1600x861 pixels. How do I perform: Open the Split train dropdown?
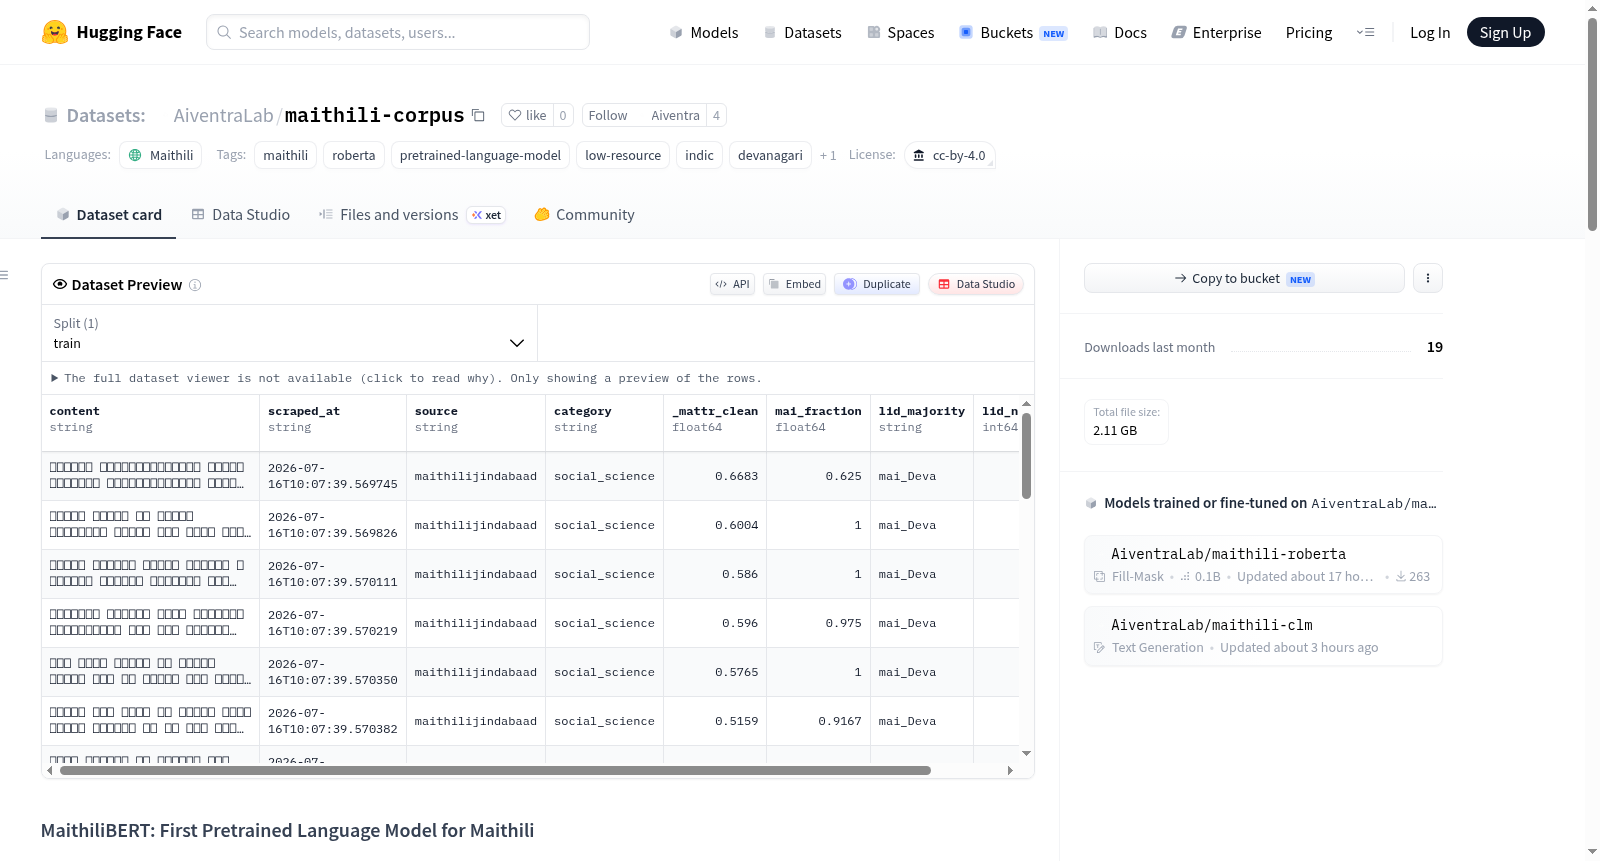(x=289, y=333)
